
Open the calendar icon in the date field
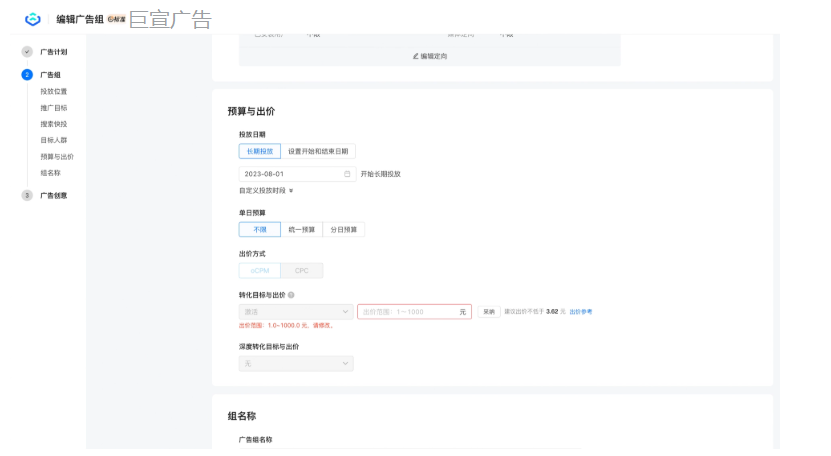pos(347,174)
